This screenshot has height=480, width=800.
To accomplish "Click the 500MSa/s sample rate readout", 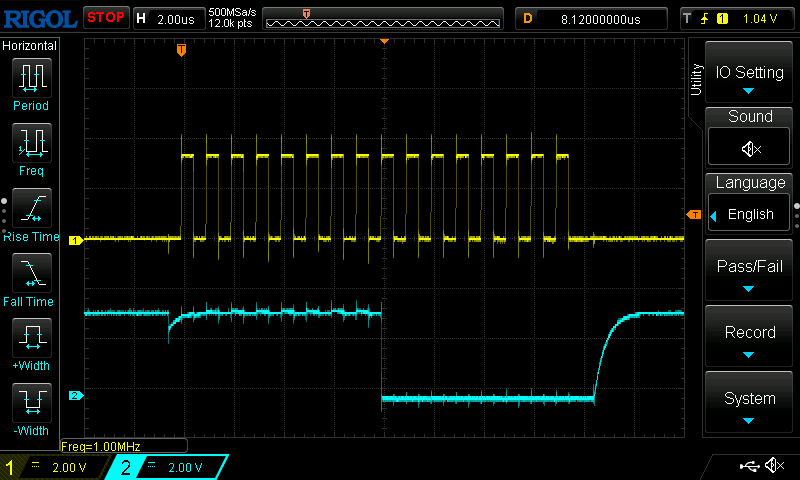I will pyautogui.click(x=232, y=12).
